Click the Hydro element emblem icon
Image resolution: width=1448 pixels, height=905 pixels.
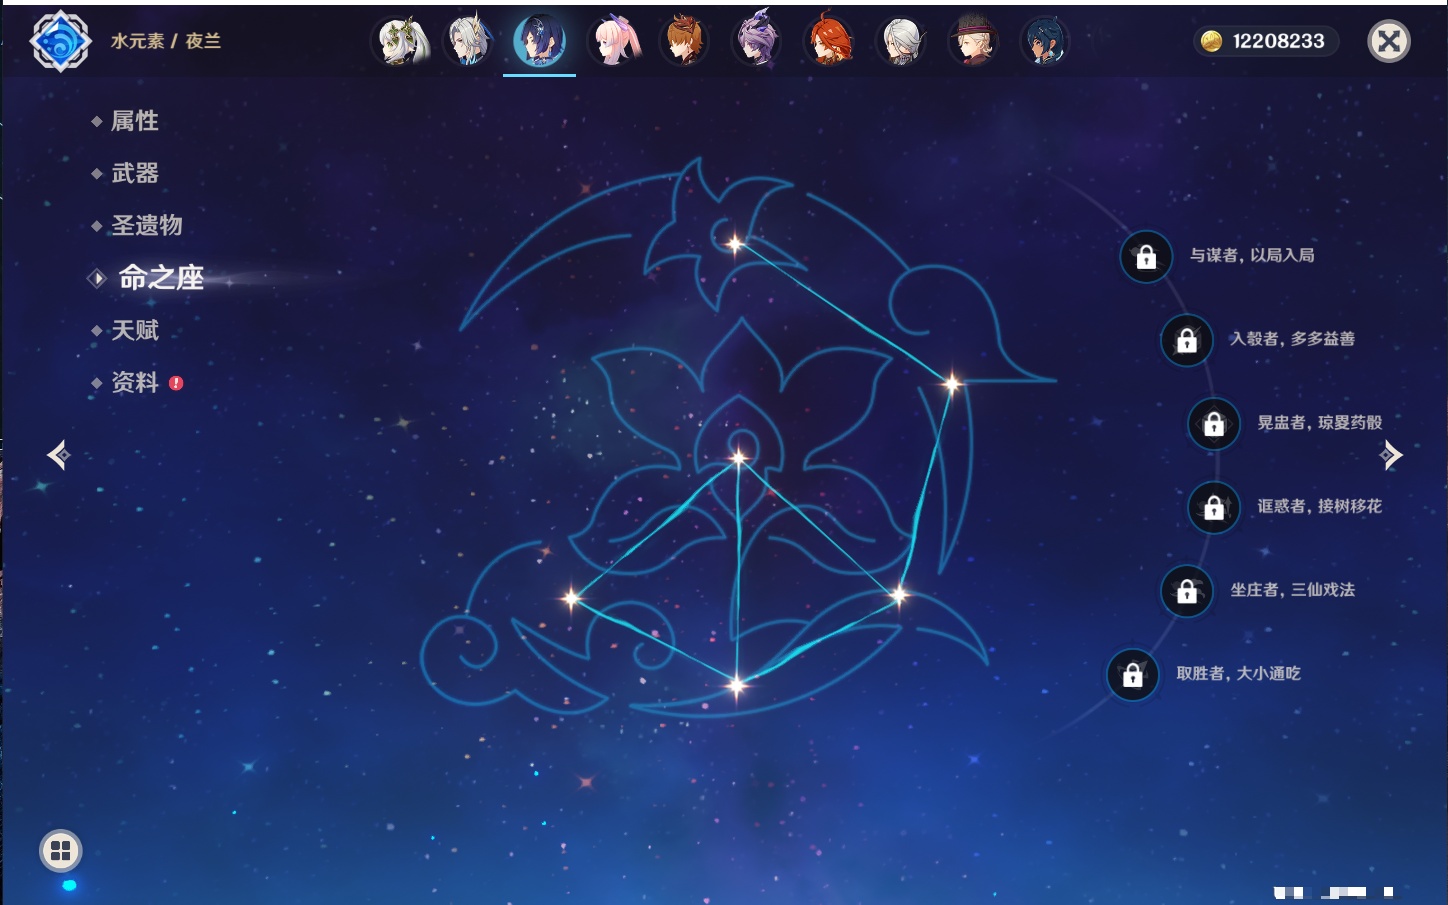pyautogui.click(x=61, y=41)
